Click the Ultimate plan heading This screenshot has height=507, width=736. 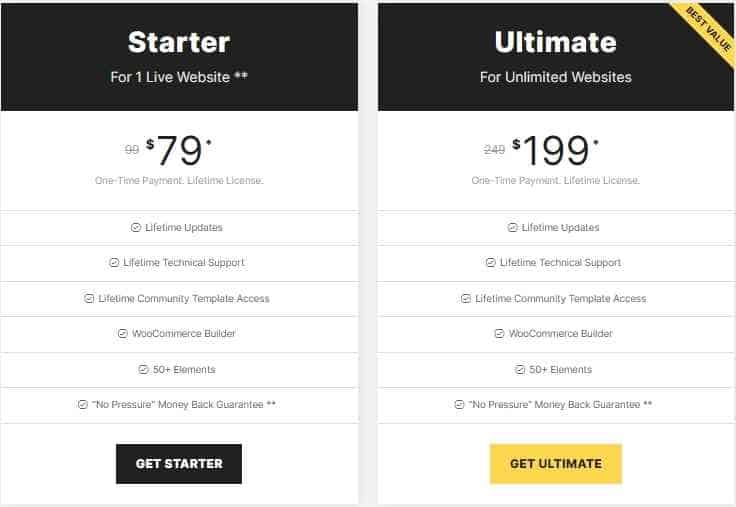tap(556, 42)
